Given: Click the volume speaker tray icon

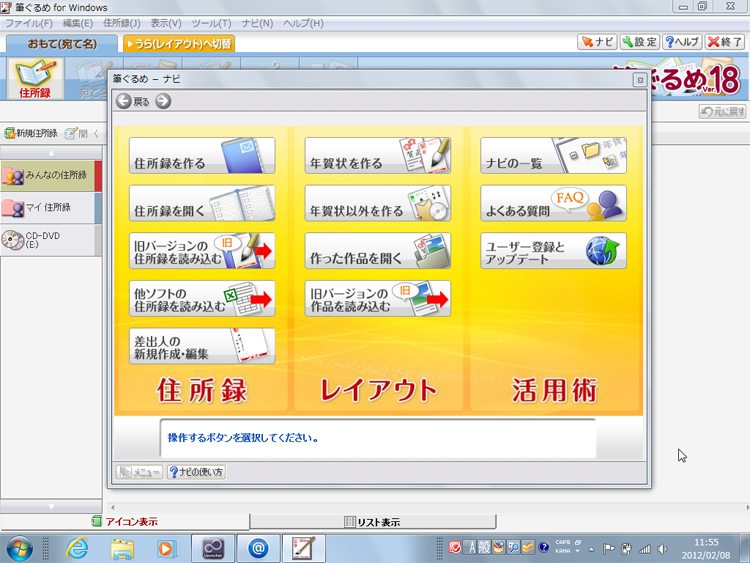Looking at the screenshot, I should (x=662, y=549).
